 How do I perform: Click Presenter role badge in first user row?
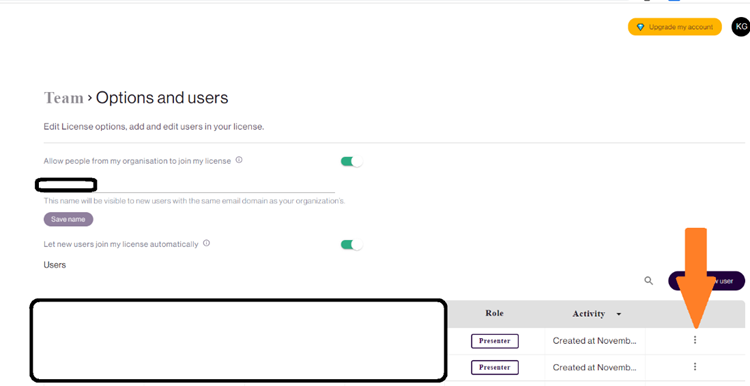click(495, 341)
